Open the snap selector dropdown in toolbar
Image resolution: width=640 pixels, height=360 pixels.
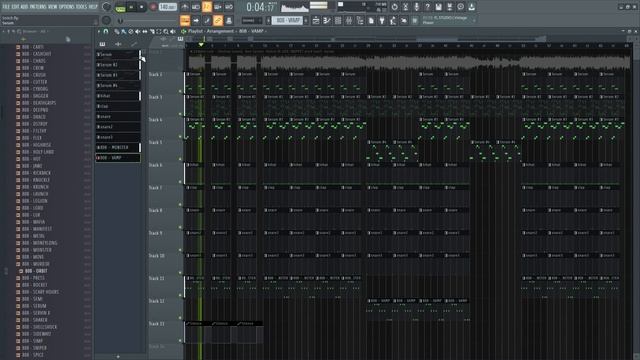pos(252,20)
